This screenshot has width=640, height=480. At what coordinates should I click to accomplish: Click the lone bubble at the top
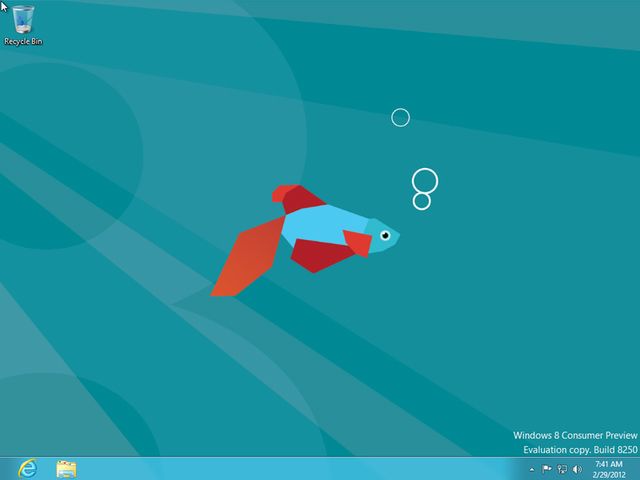pyautogui.click(x=400, y=118)
